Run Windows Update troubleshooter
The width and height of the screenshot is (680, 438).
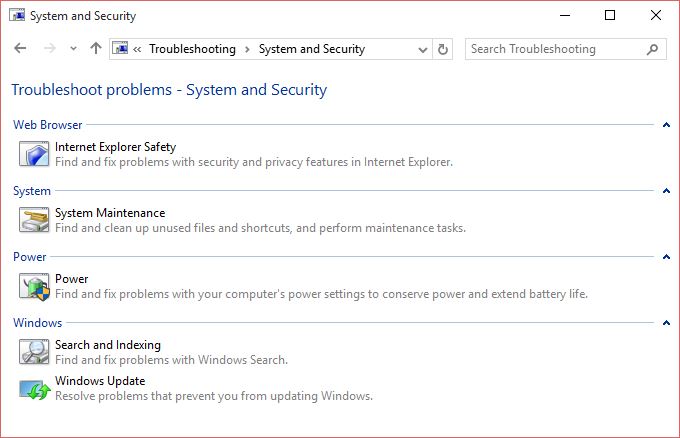click(100, 381)
